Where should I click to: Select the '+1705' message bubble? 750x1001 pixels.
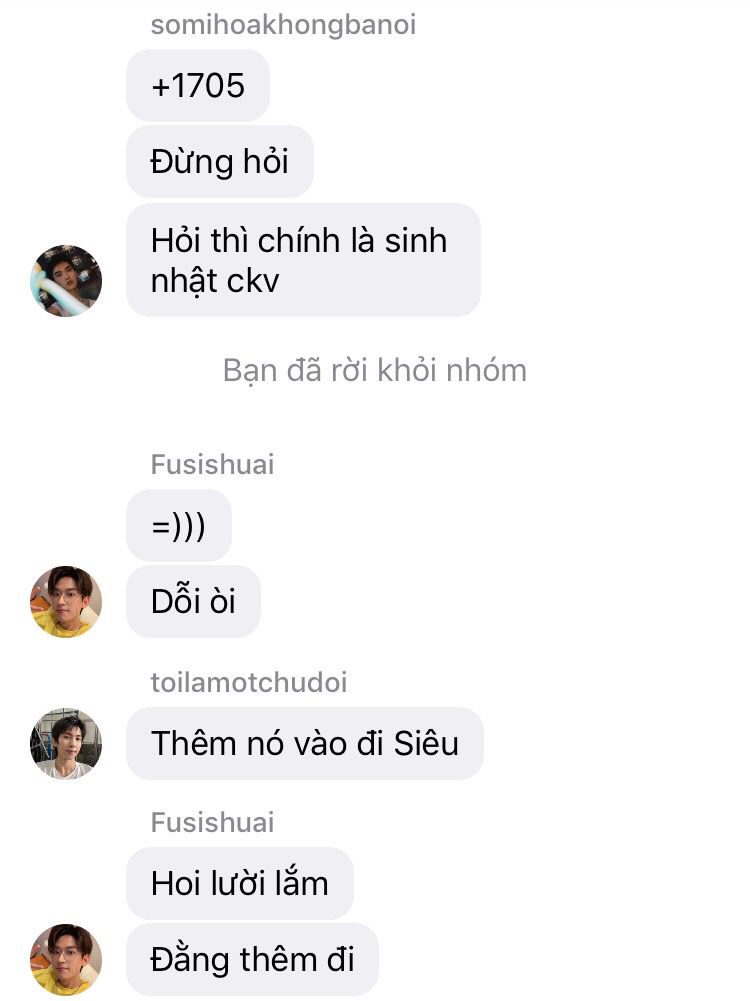pos(198,86)
